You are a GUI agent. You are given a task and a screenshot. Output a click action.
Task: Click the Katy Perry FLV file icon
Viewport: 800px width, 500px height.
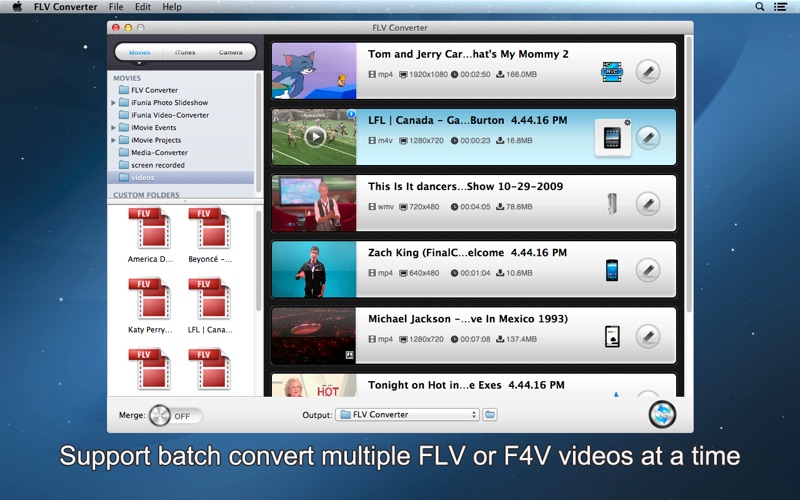[150, 298]
